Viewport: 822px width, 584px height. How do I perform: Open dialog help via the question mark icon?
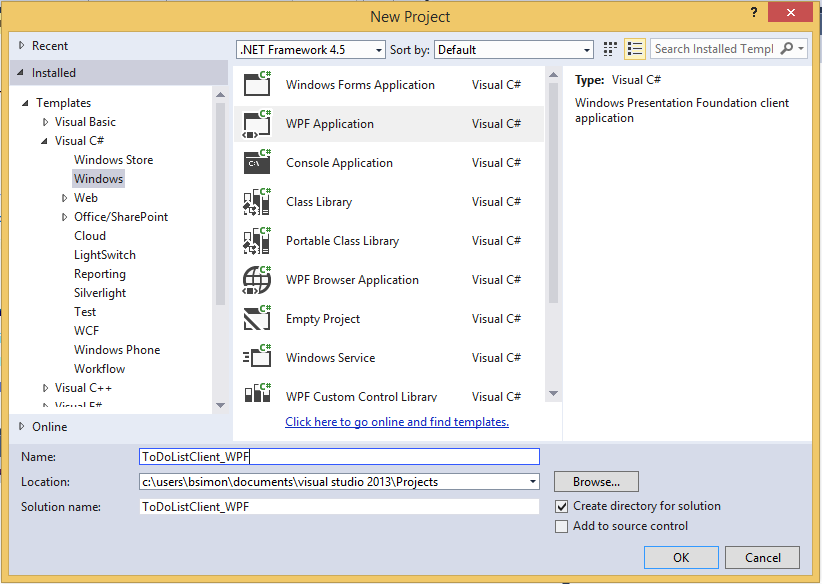point(753,13)
